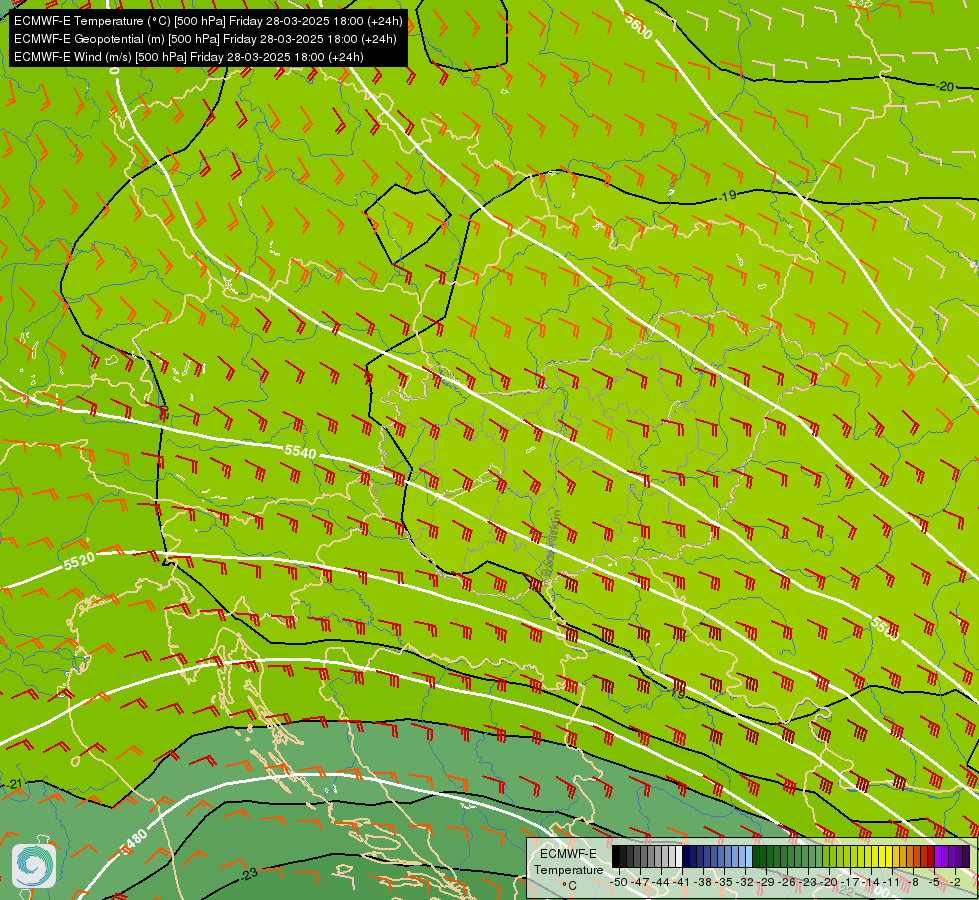Click the -21 isotherm label at left edge
Viewport: 979px width, 900px height.
point(13,784)
